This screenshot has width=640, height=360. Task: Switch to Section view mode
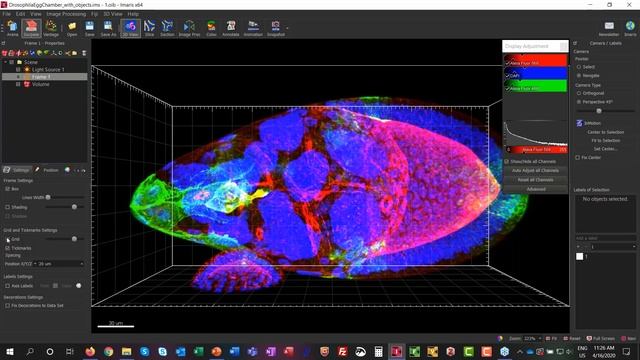click(167, 29)
